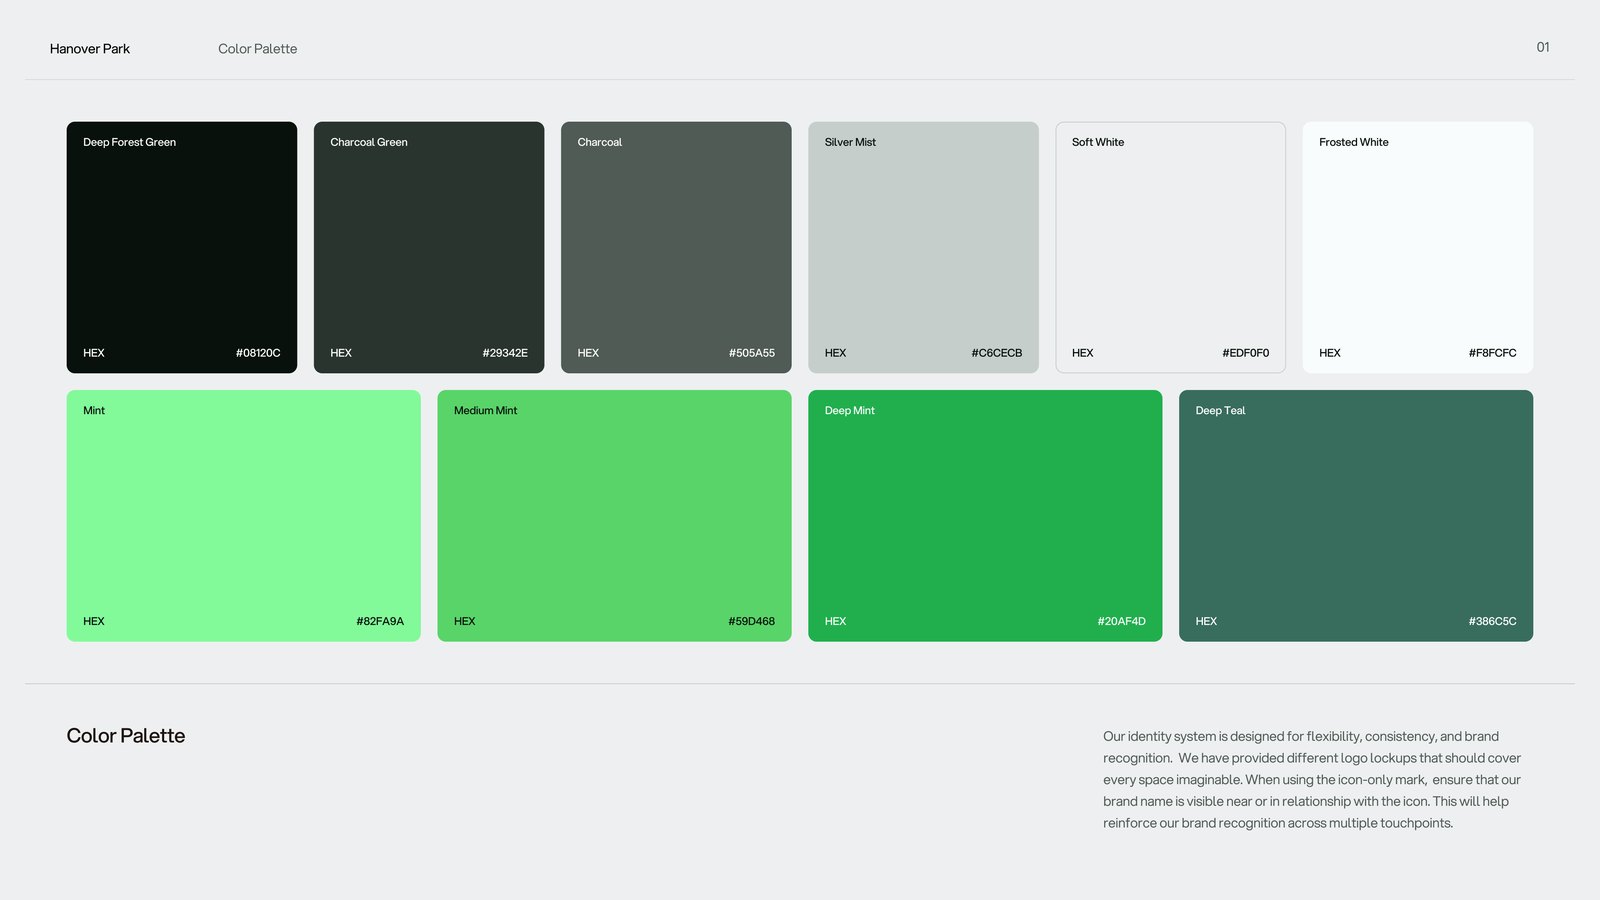Select the Soft White swatch card

tap(1170, 247)
